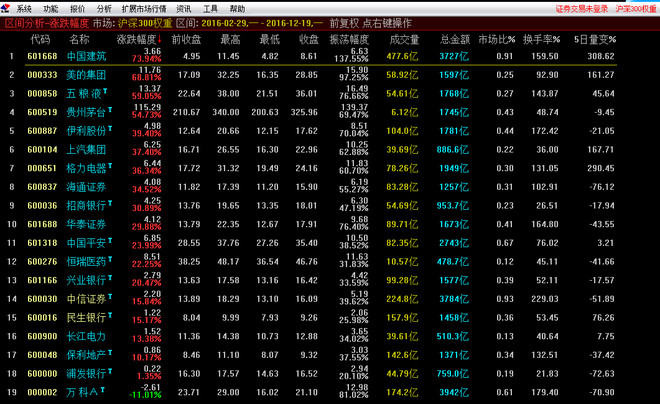This screenshot has width=660, height=404.
Task: Click stock code 000002
Action: pos(42,392)
